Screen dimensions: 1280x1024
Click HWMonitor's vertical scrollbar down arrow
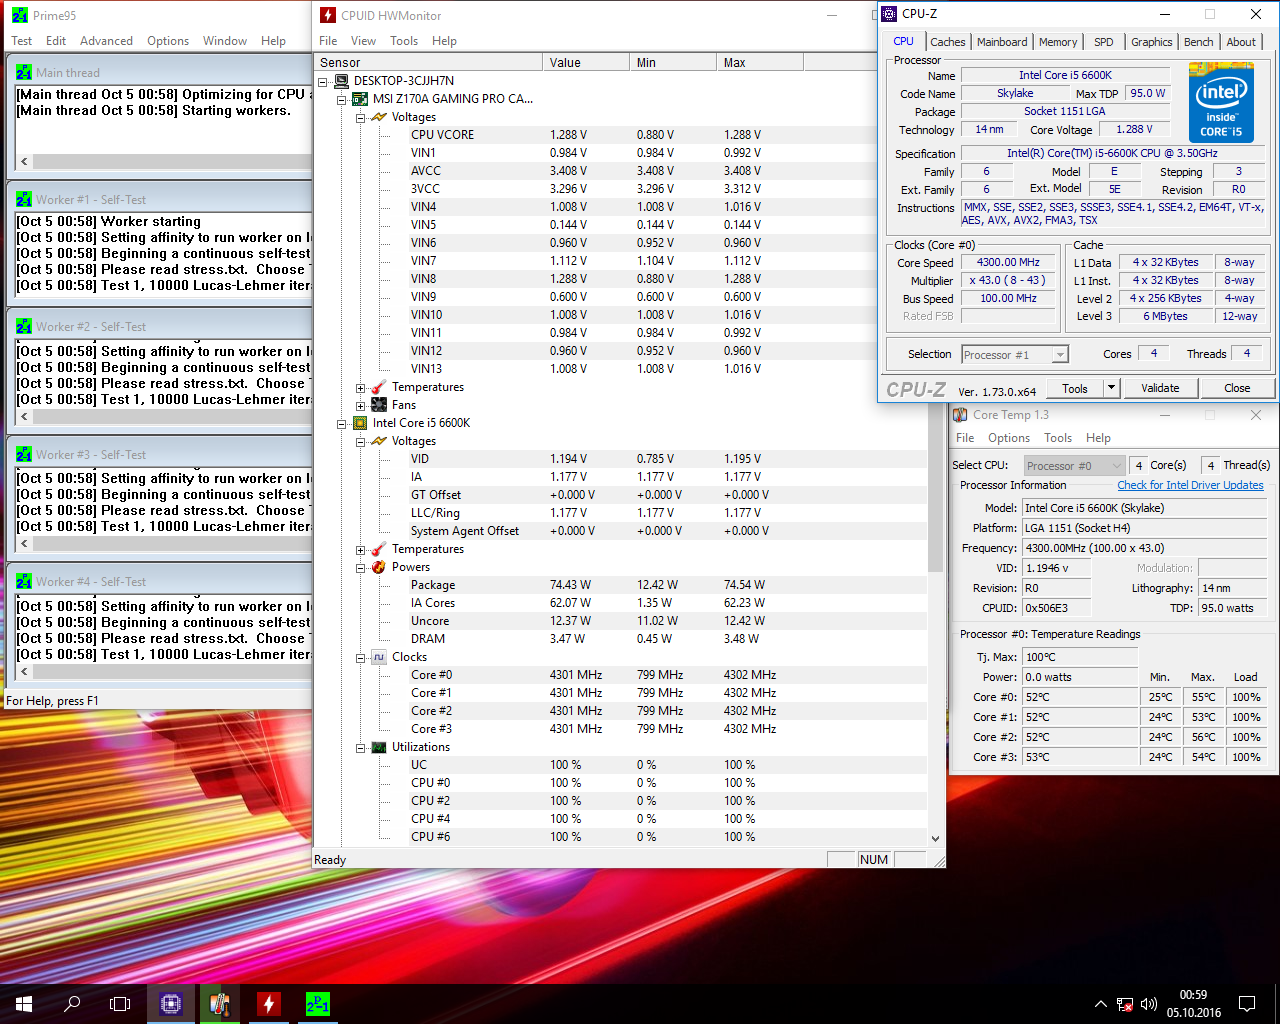coord(935,839)
